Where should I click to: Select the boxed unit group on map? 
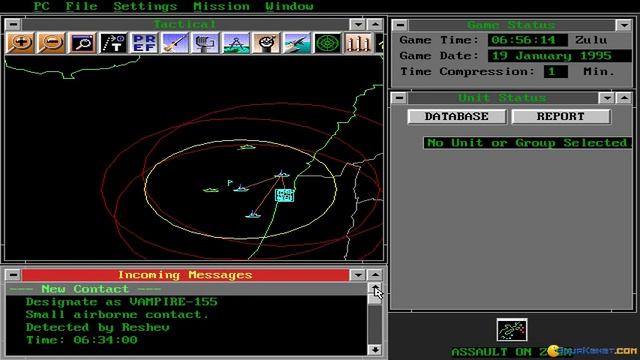click(x=284, y=195)
